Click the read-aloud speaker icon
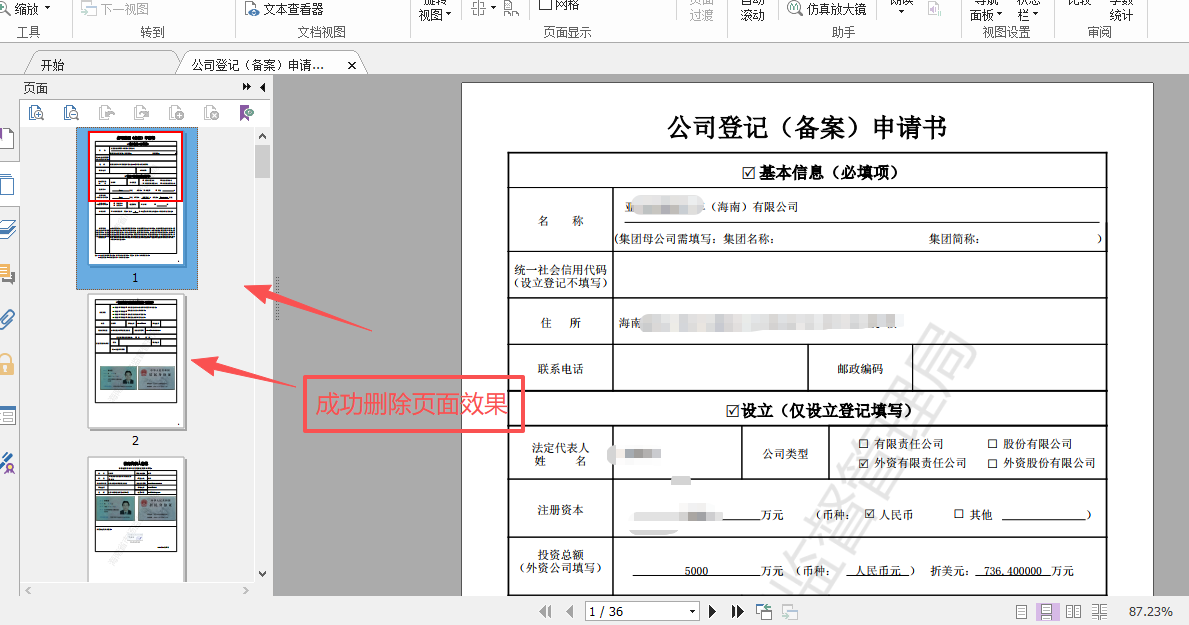 (x=934, y=8)
